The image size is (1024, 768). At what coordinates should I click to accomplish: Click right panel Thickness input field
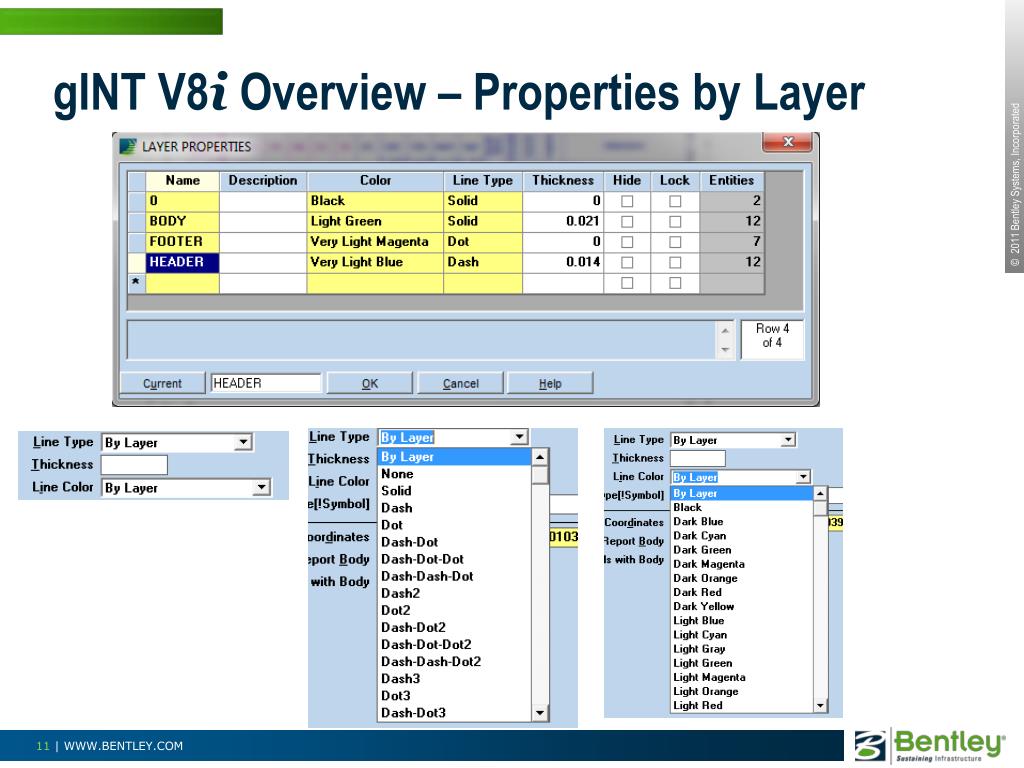coord(697,458)
